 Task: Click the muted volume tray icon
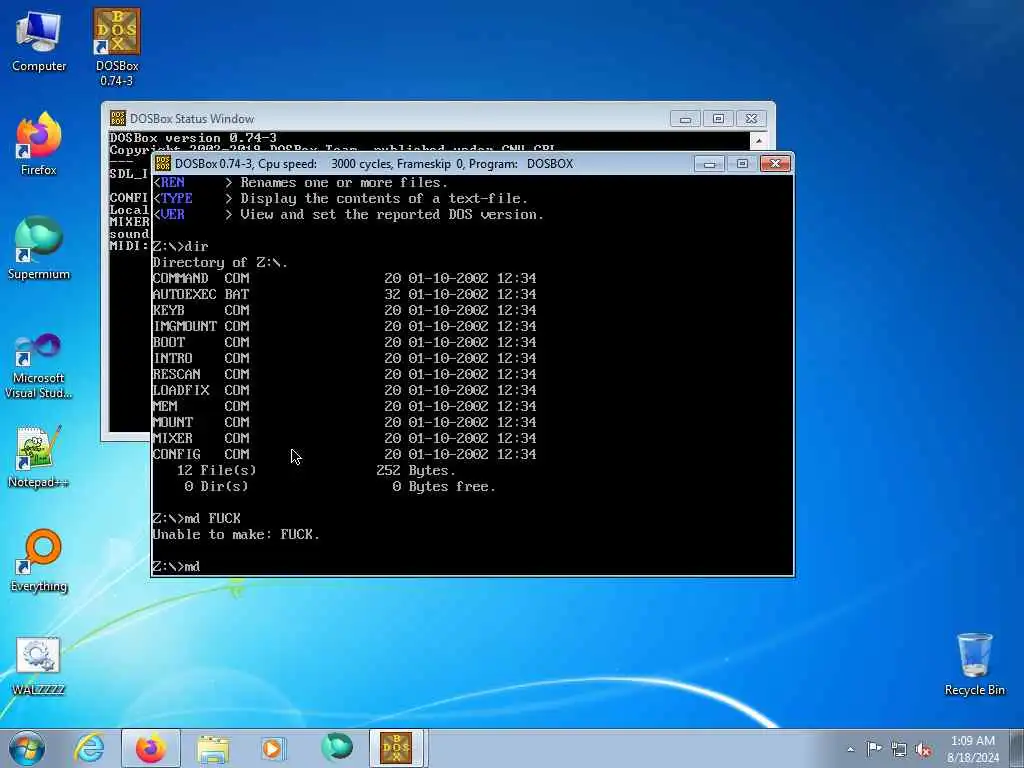(x=923, y=749)
